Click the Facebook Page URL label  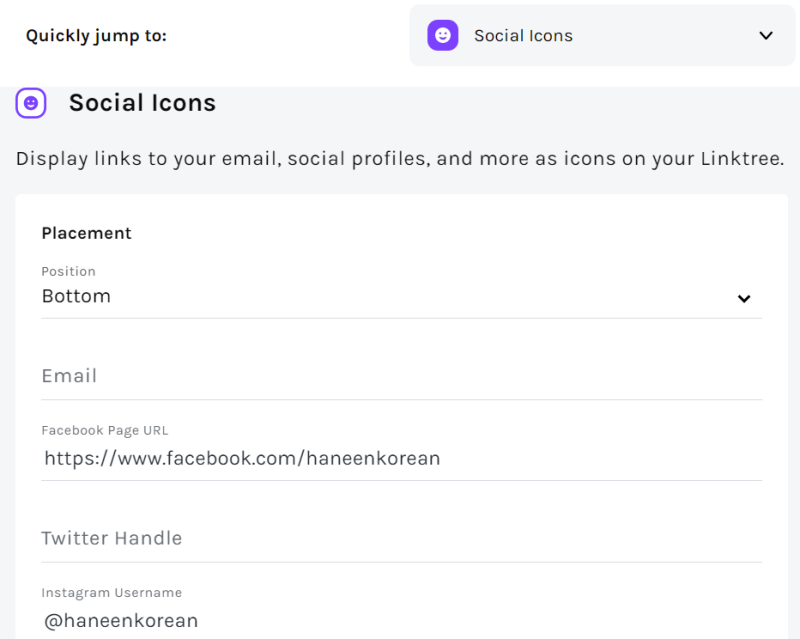pyautogui.click(x=104, y=430)
